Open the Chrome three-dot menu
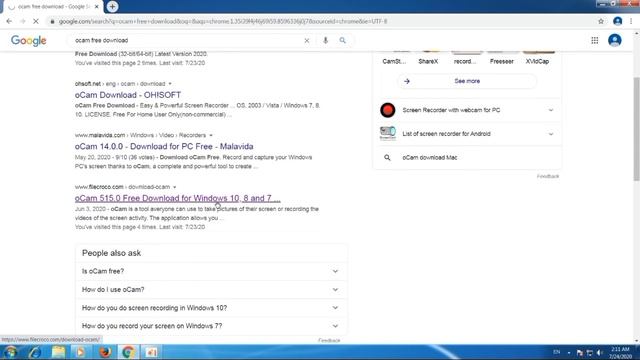Image resolution: width=640 pixels, height=360 pixels. (631, 21)
